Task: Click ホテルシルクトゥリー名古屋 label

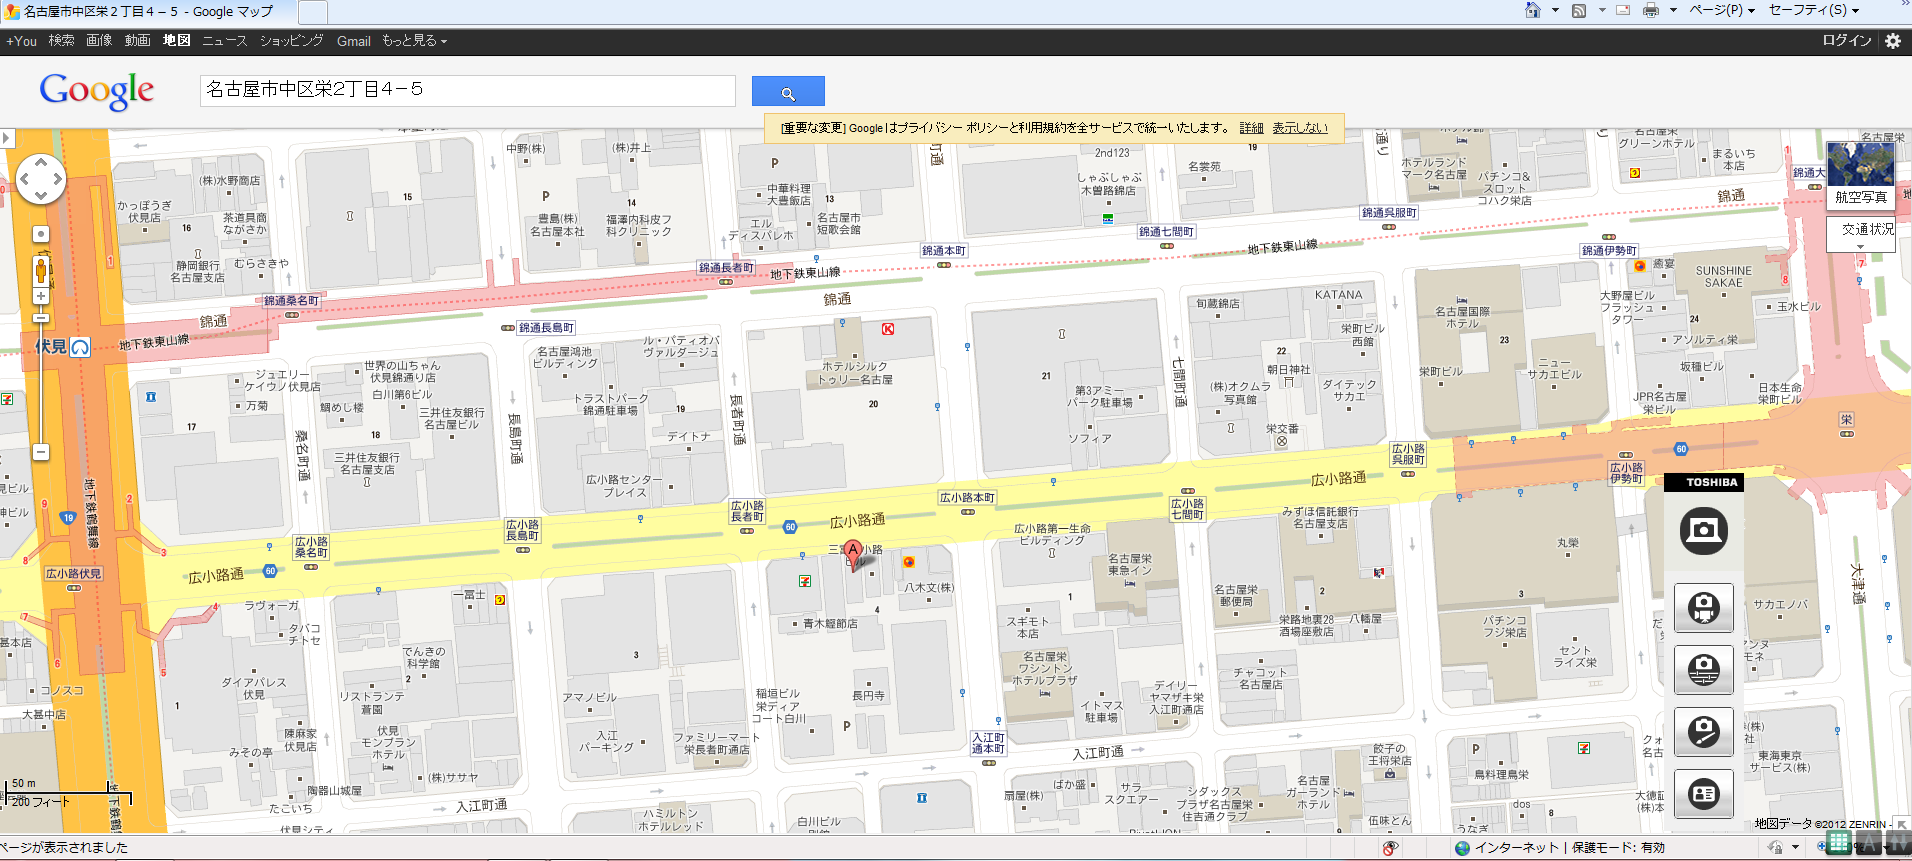Action: (855, 373)
